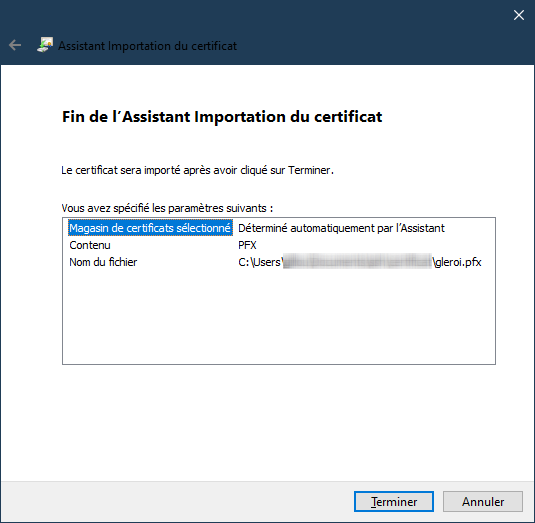Viewport: 535px width, 523px height.
Task: Click the Assistant Importation du certificat title
Action: pyautogui.click(x=147, y=46)
